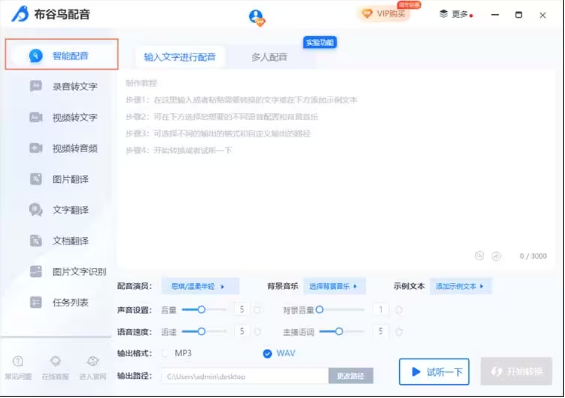Select 视频转文字 sidebar icon
This screenshot has width=565, height=398.
coord(36,117)
